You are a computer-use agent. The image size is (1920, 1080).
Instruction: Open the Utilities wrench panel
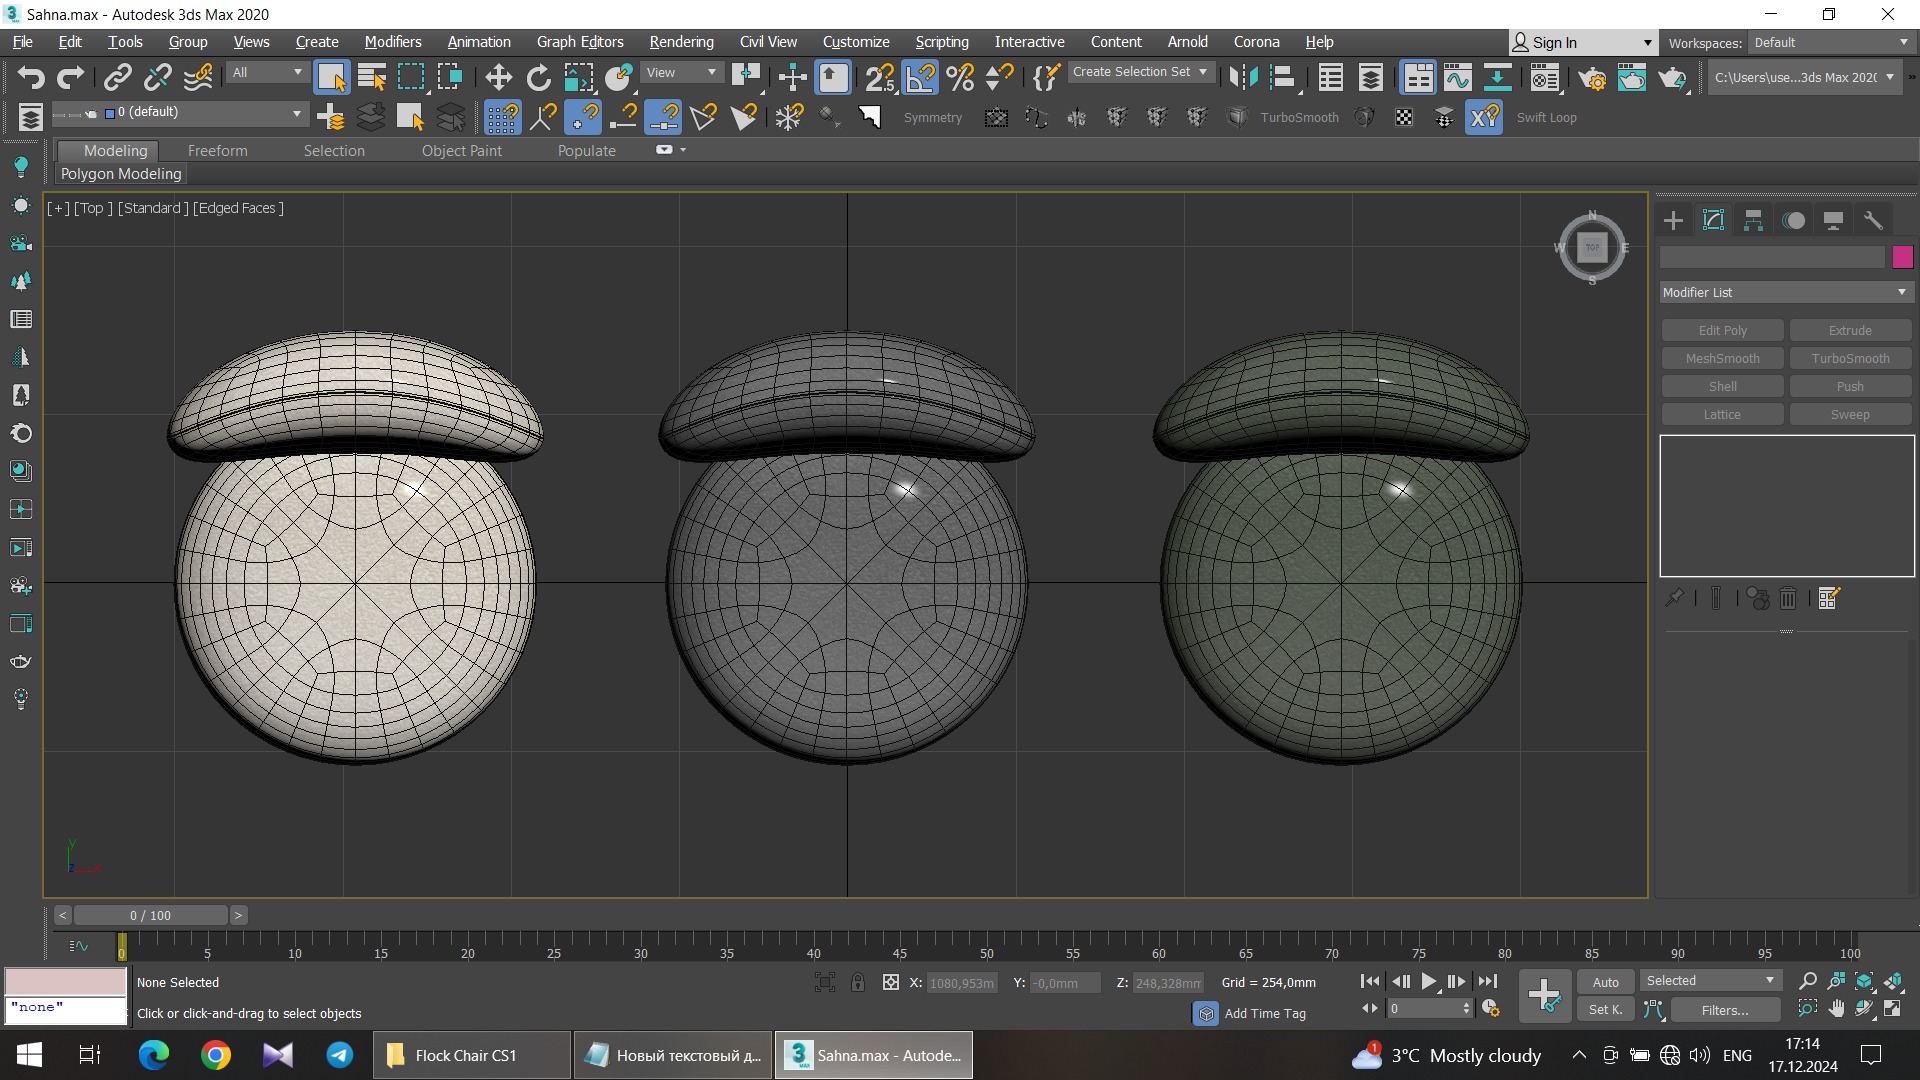1873,221
